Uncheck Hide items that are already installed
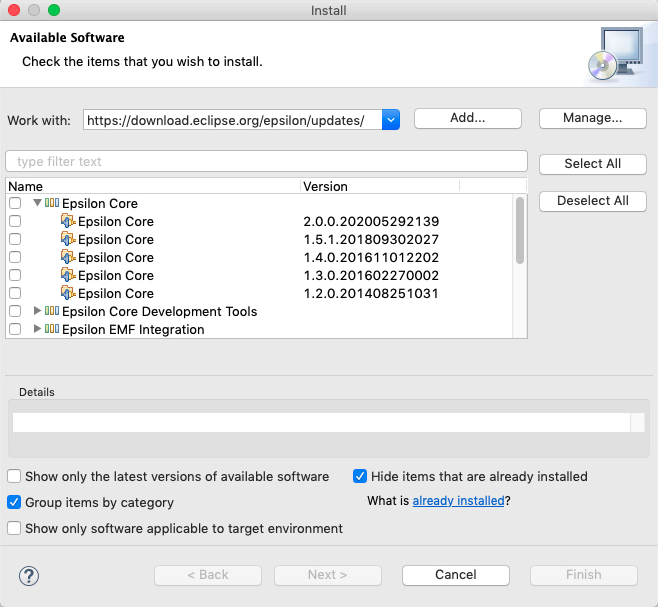 click(361, 477)
